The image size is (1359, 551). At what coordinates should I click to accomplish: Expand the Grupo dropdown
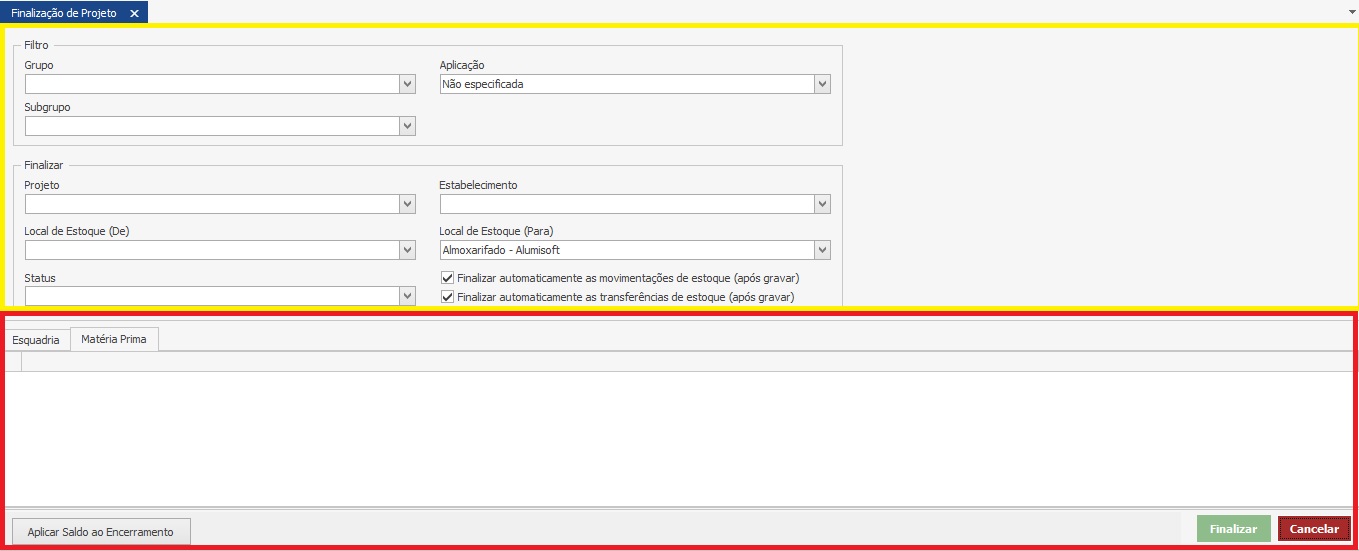coord(407,85)
